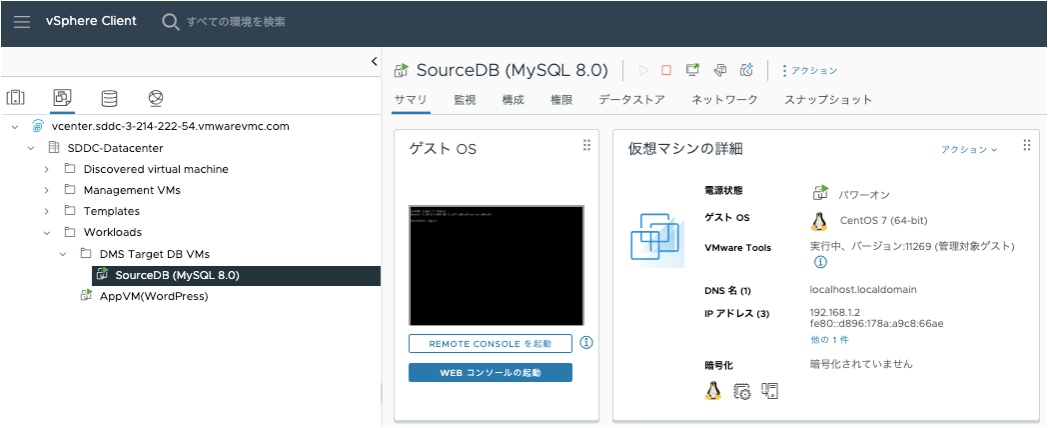The height and width of the screenshot is (428, 1048).
Task: Switch to Storage inventory view
Action: pyautogui.click(x=109, y=98)
